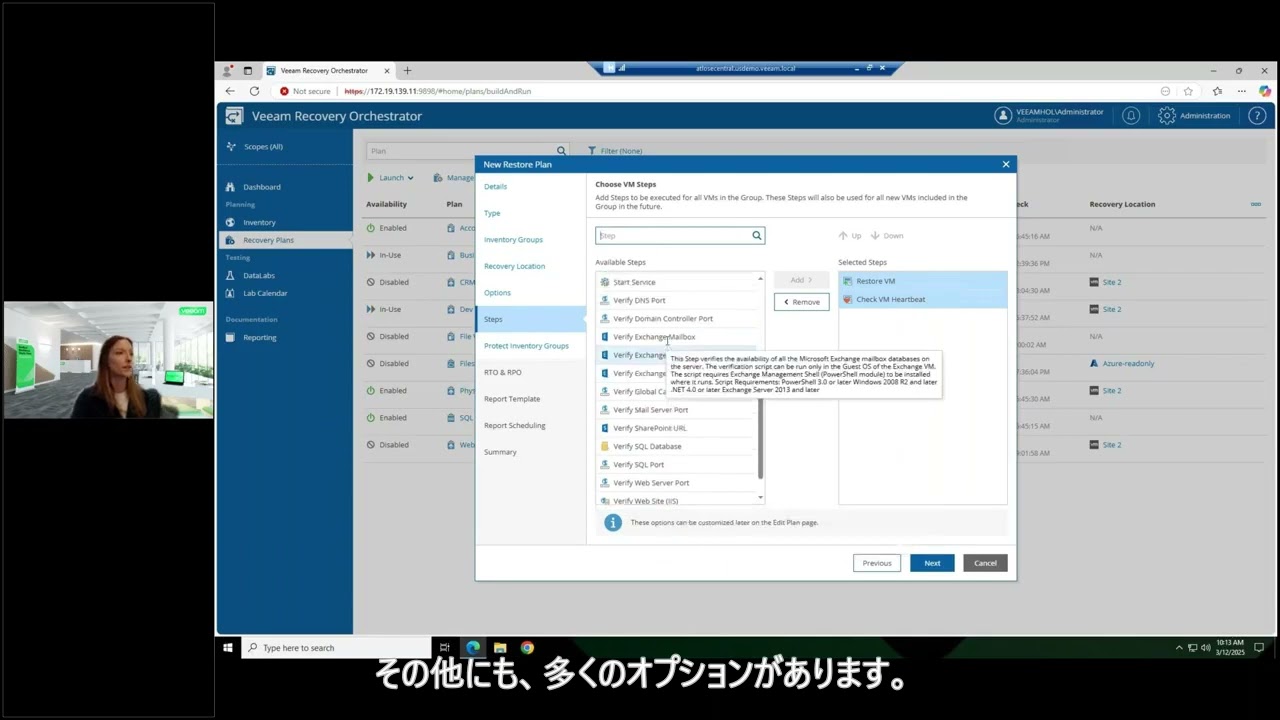Open DataLabs in the sidebar
This screenshot has height=720, width=1280.
[x=259, y=275]
